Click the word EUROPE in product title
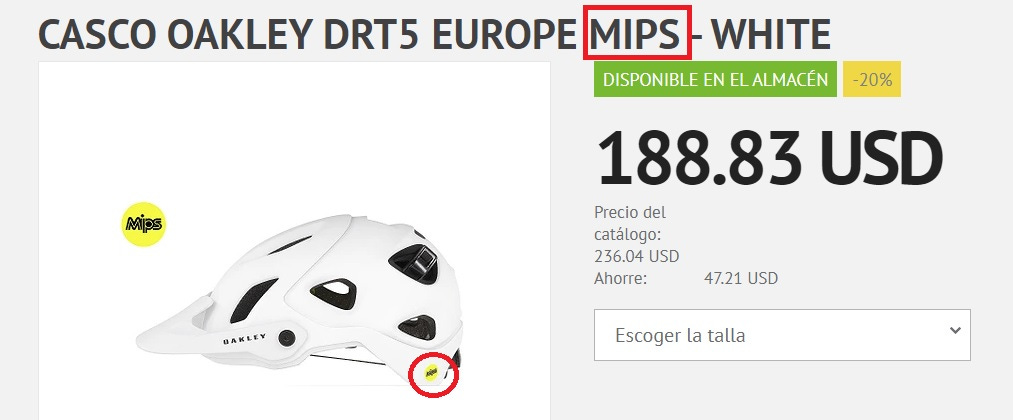Screen dimensions: 1013x420 [505, 34]
